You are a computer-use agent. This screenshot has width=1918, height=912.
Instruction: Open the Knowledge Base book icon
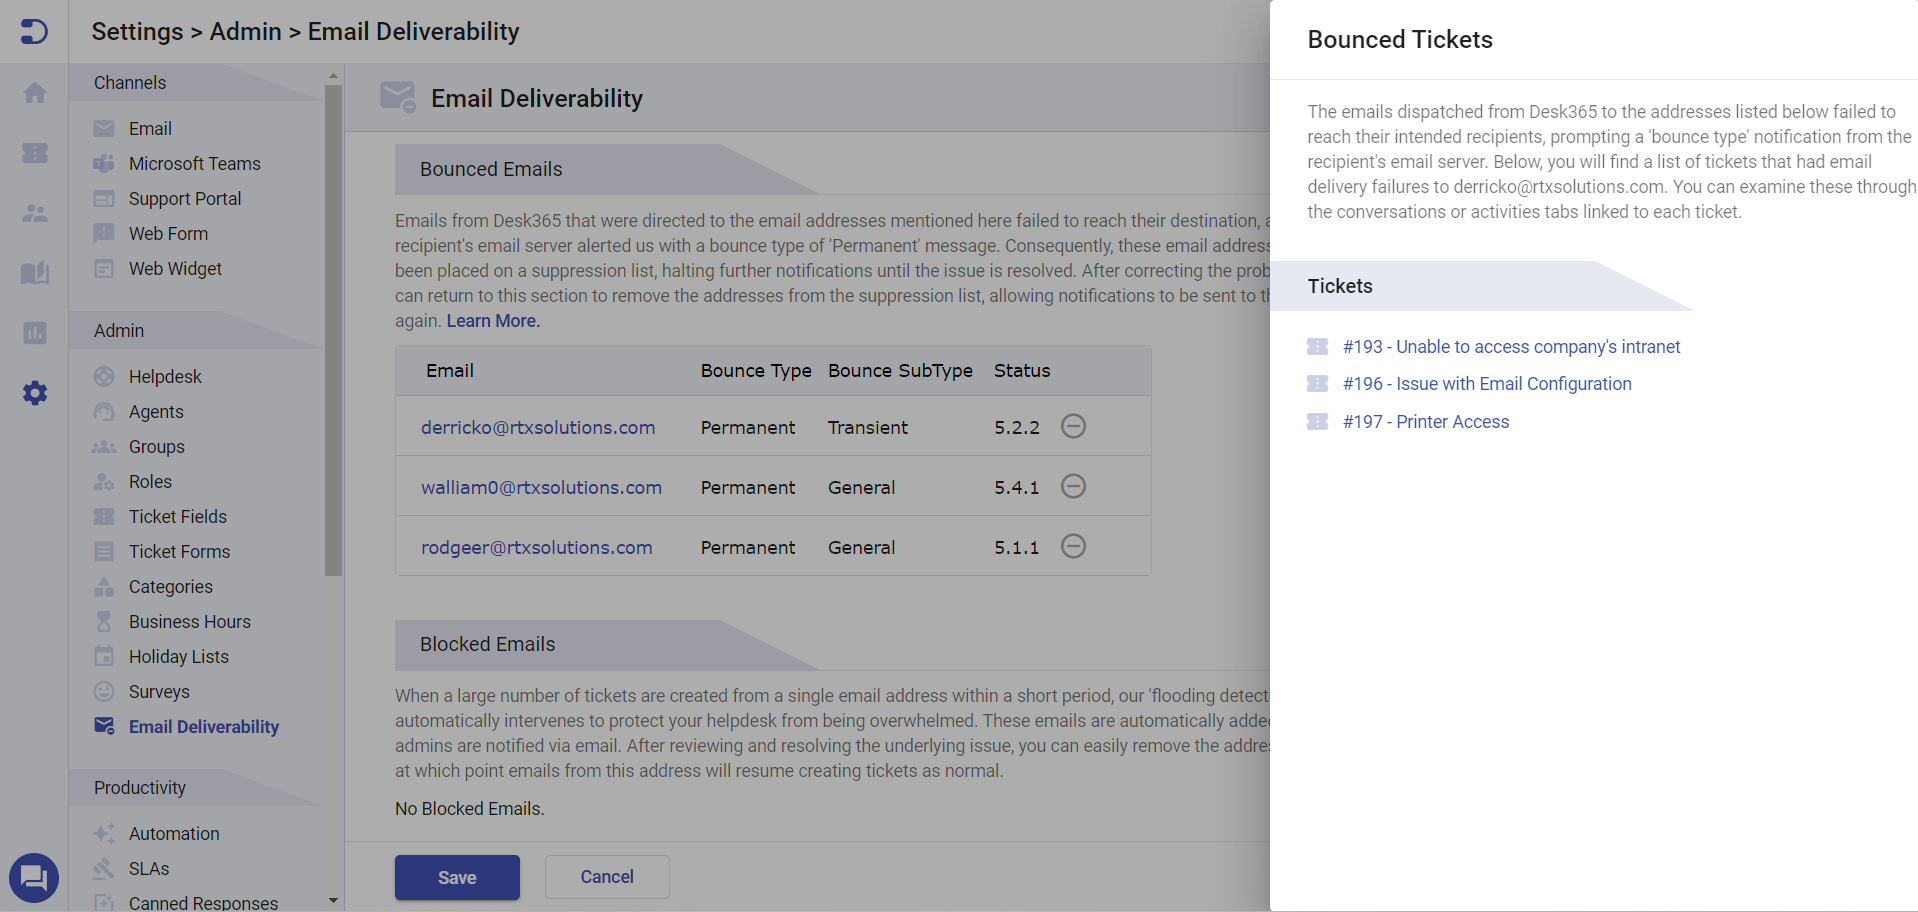point(34,273)
